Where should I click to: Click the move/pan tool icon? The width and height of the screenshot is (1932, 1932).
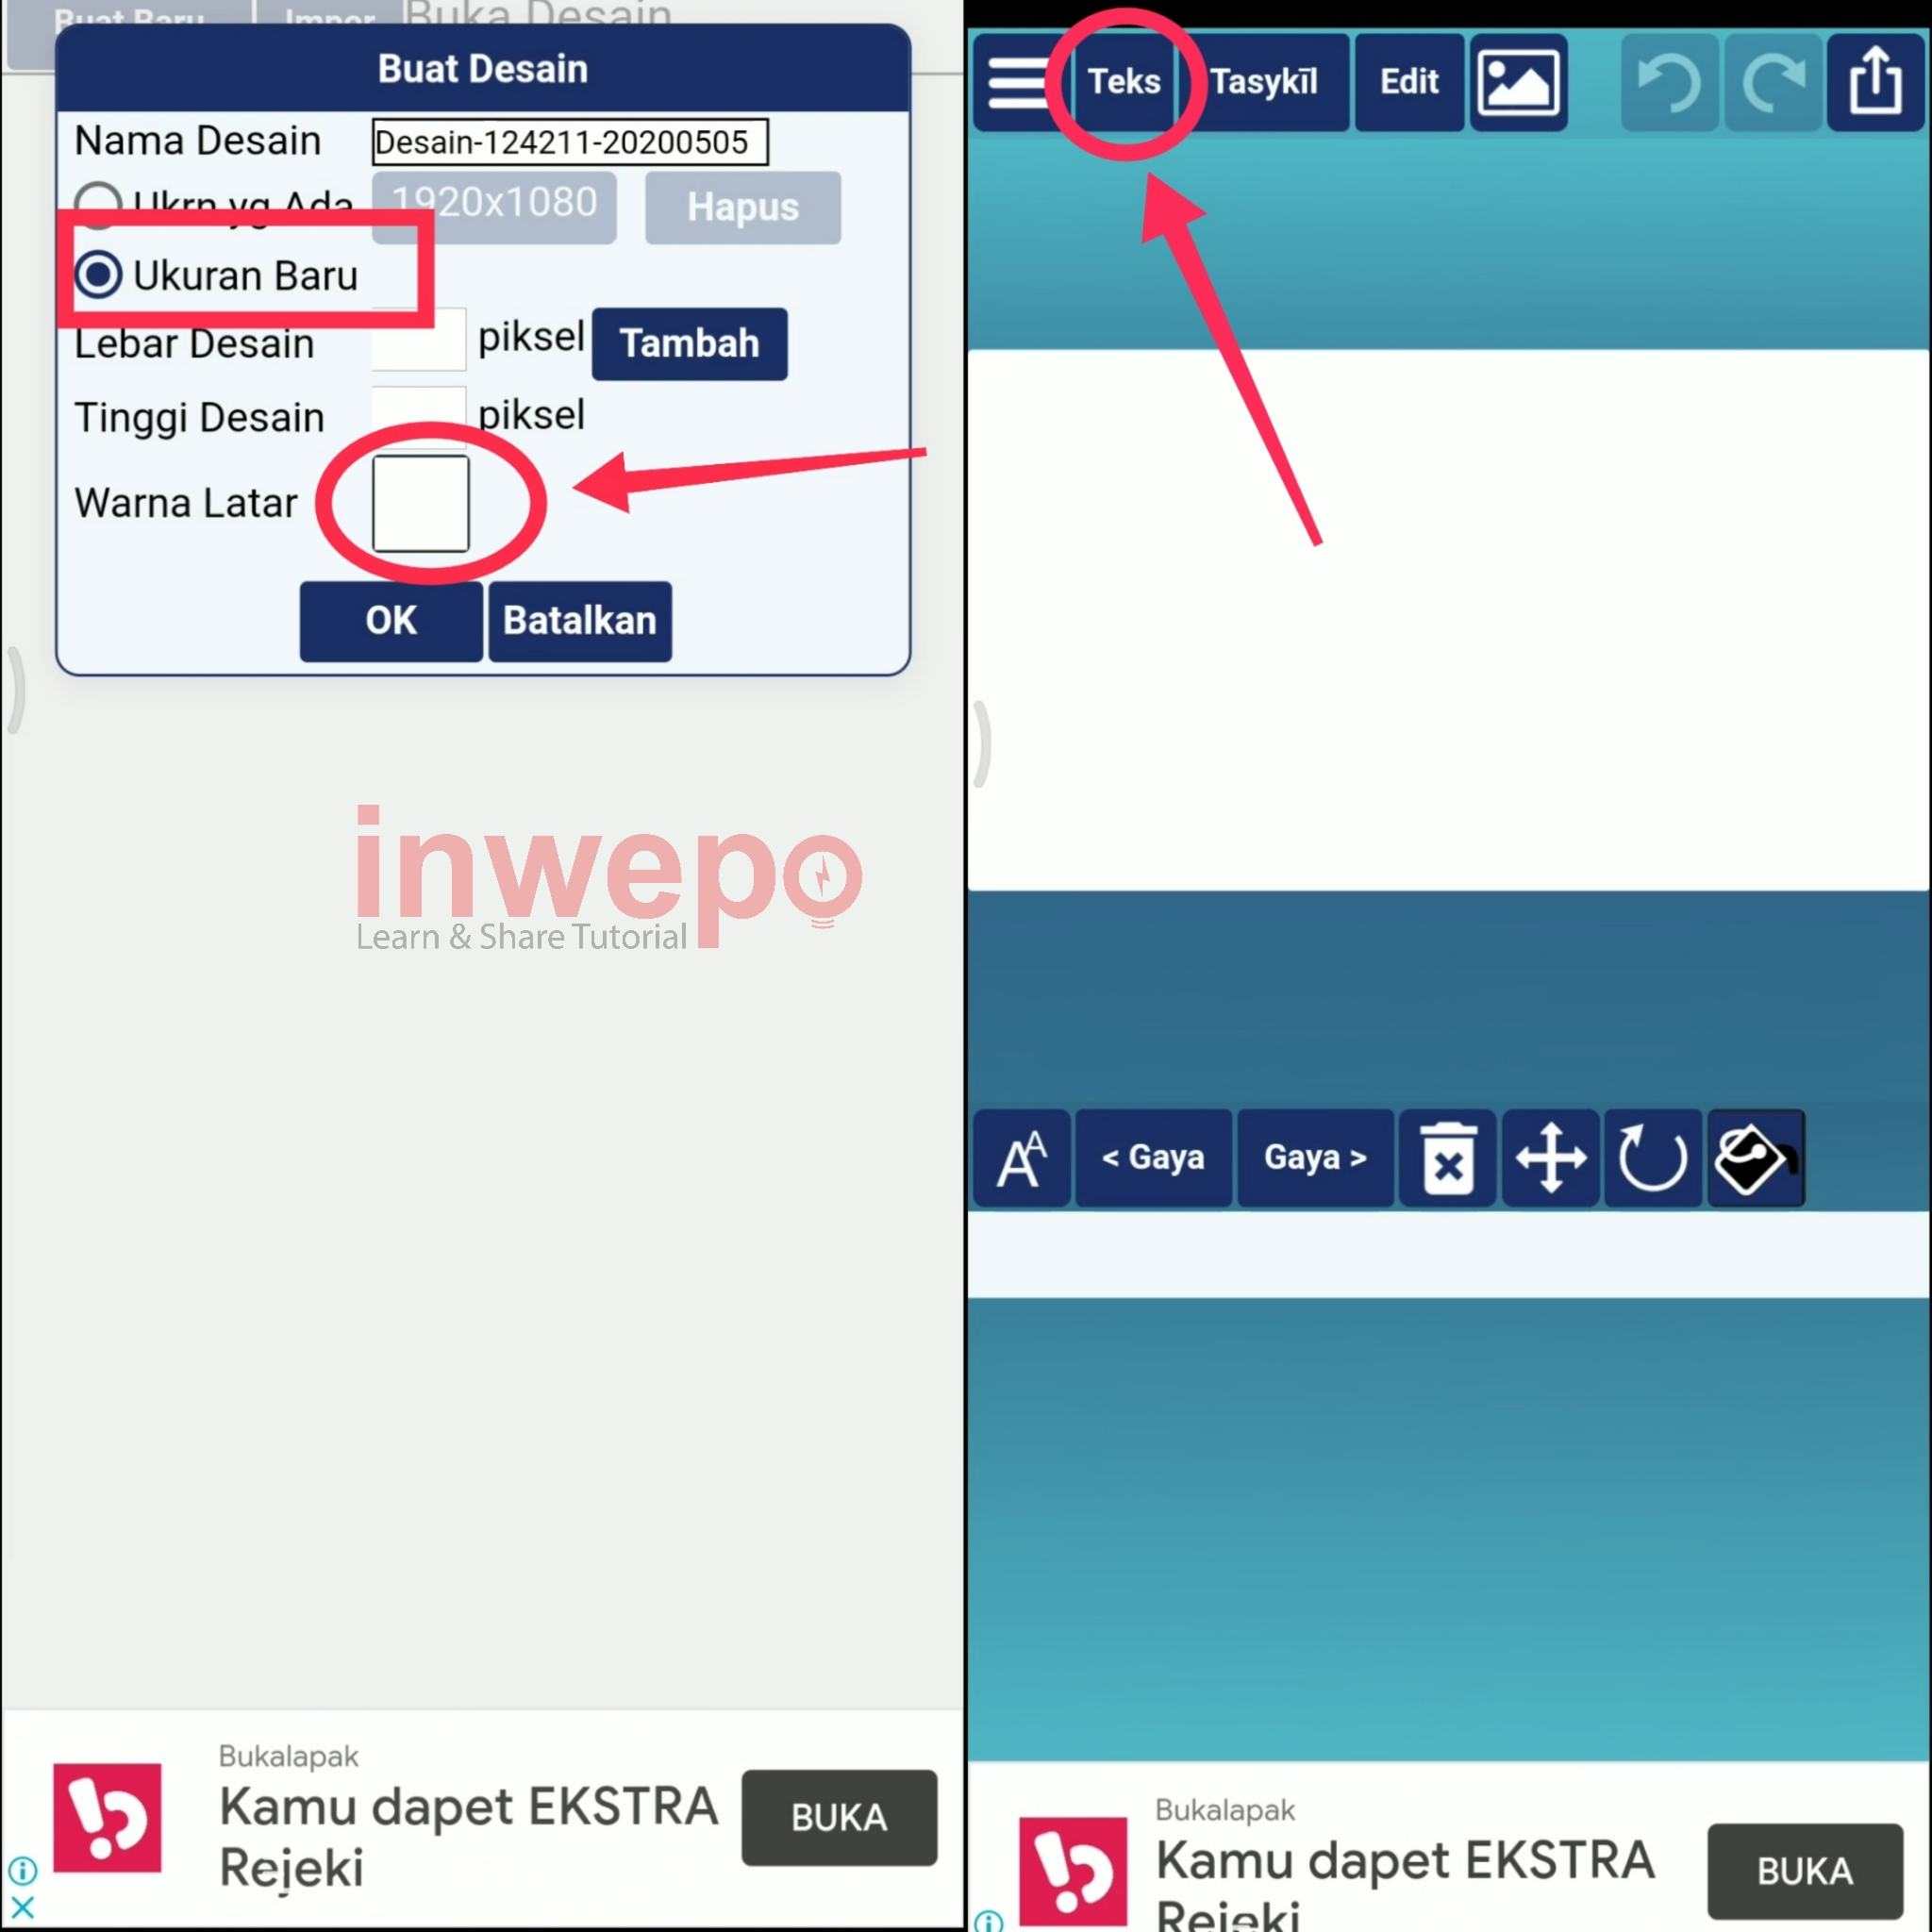click(x=1552, y=1158)
